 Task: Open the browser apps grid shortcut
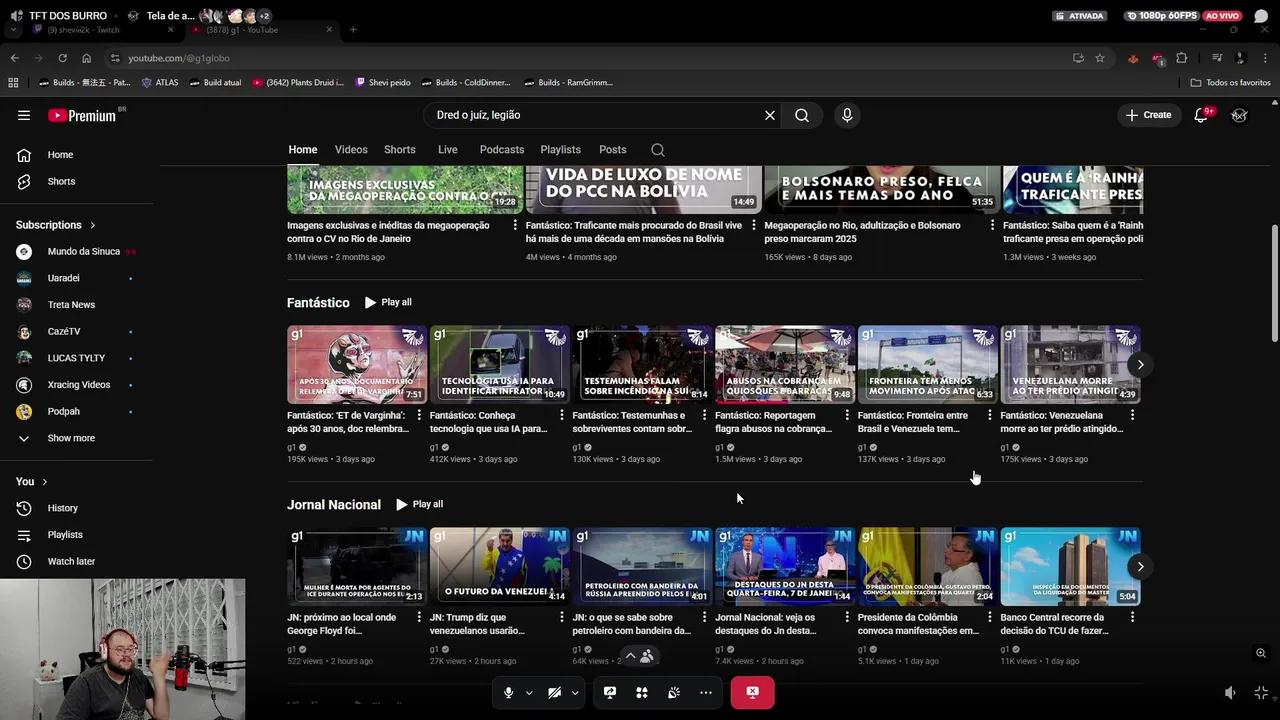pos(13,82)
